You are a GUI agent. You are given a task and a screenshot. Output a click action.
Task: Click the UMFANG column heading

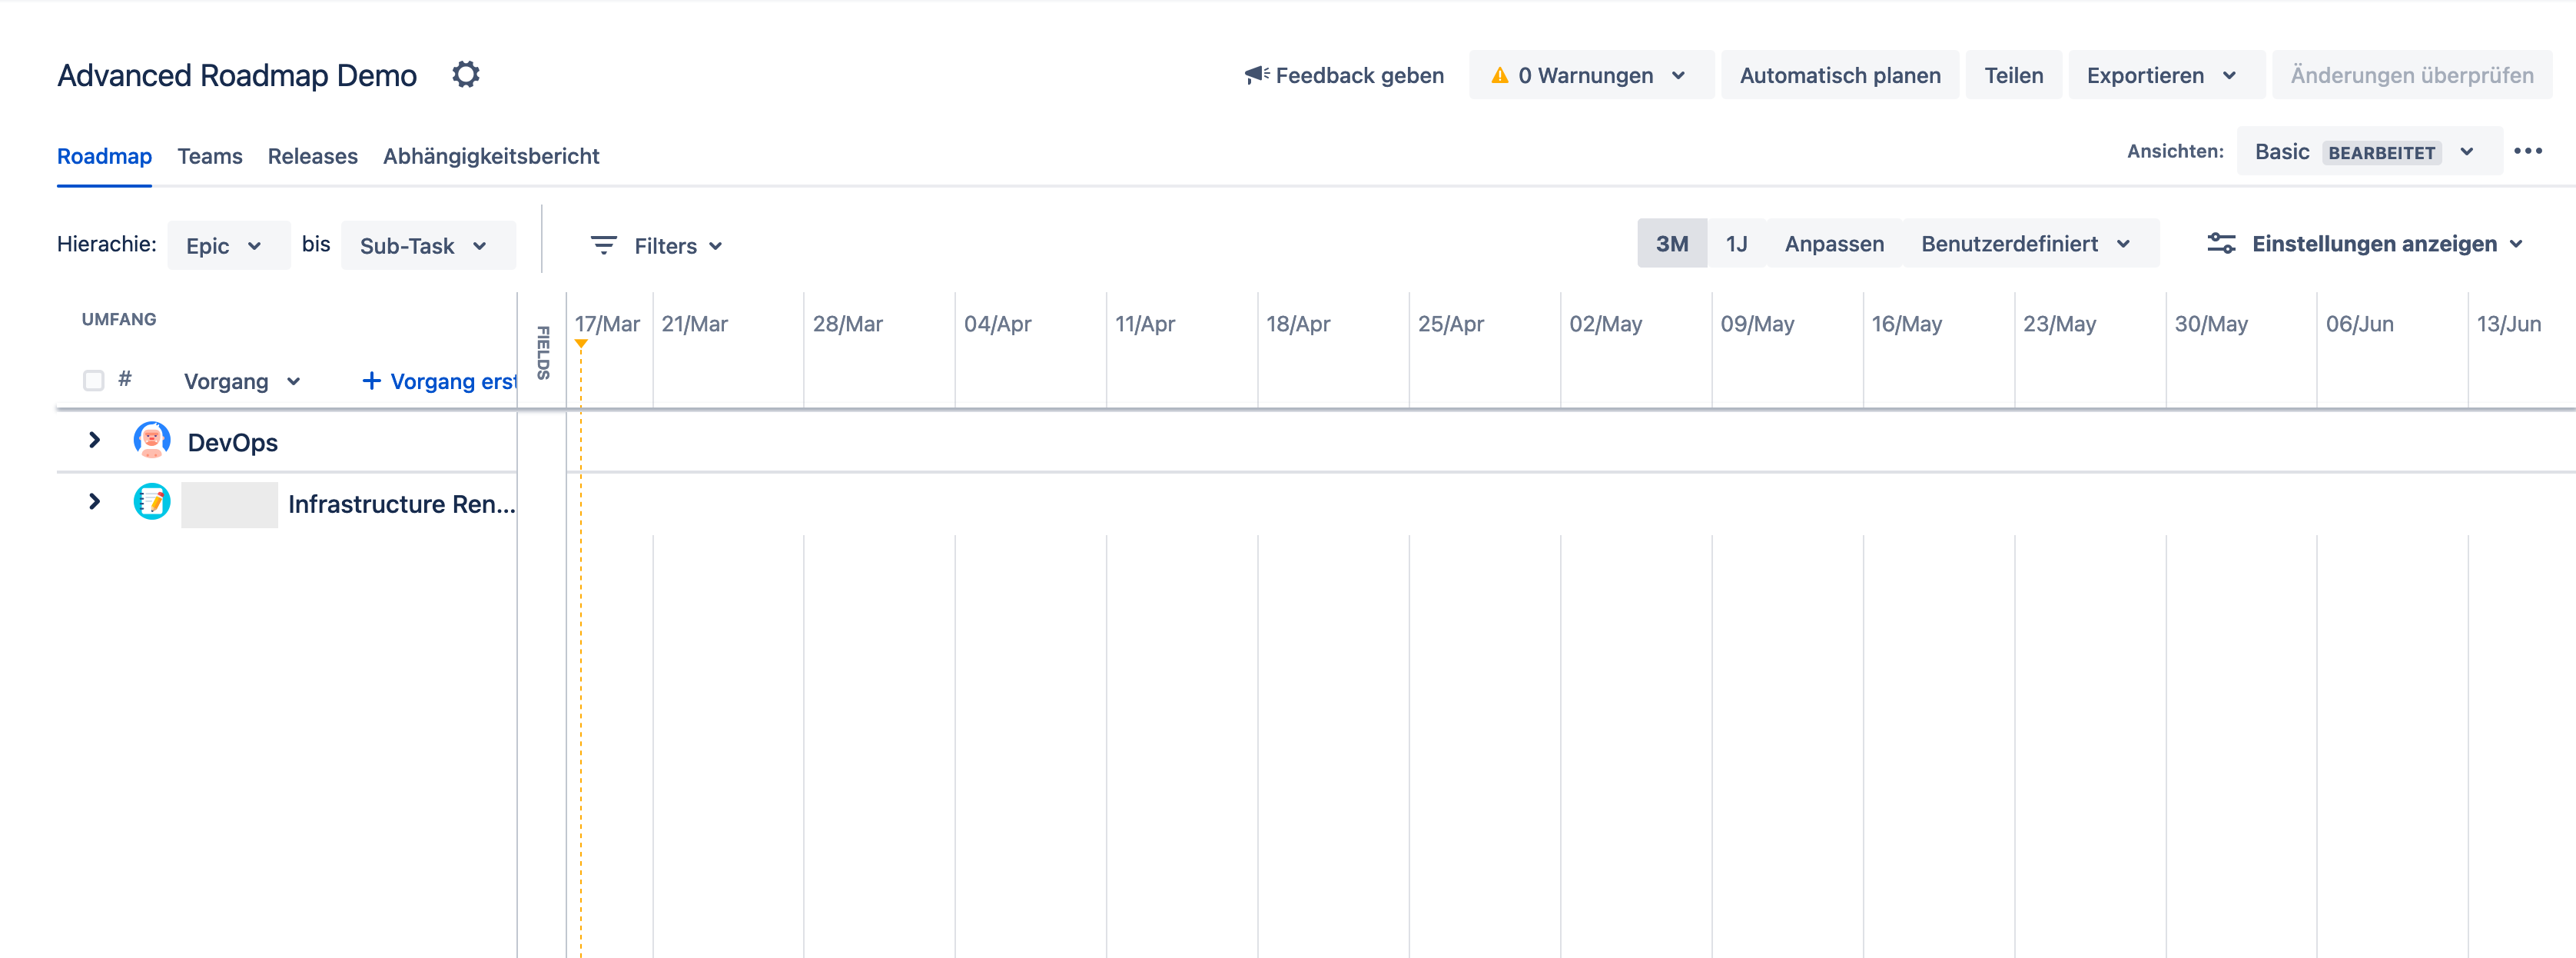[119, 319]
